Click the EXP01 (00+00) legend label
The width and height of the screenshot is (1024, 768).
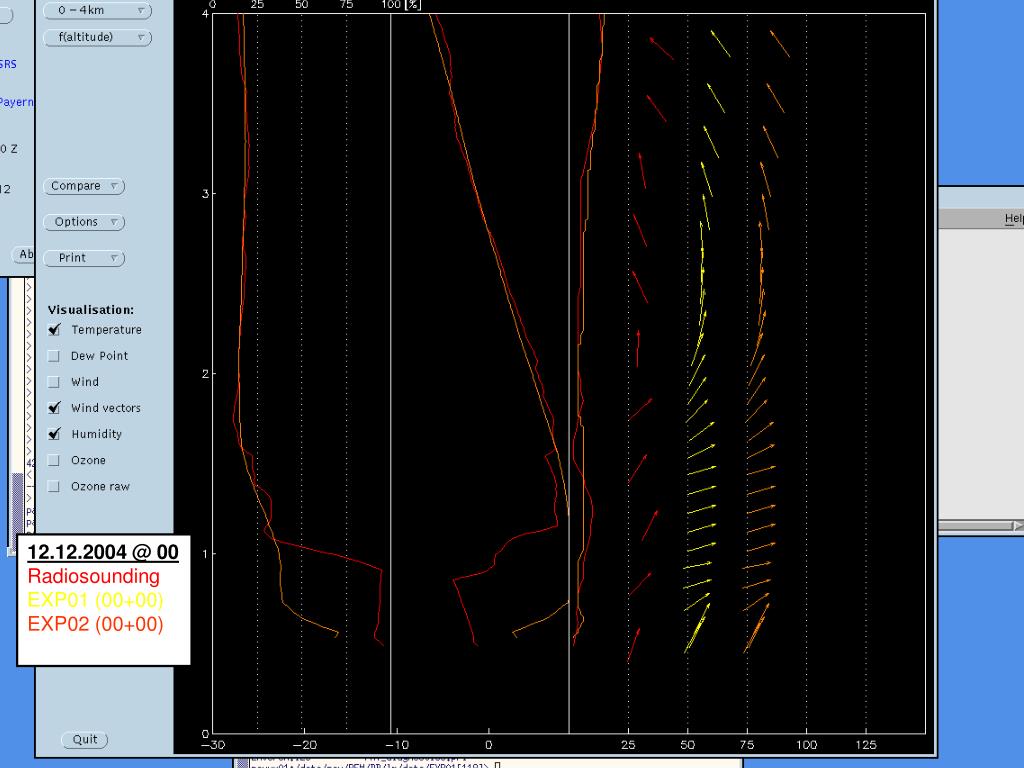[95, 600]
